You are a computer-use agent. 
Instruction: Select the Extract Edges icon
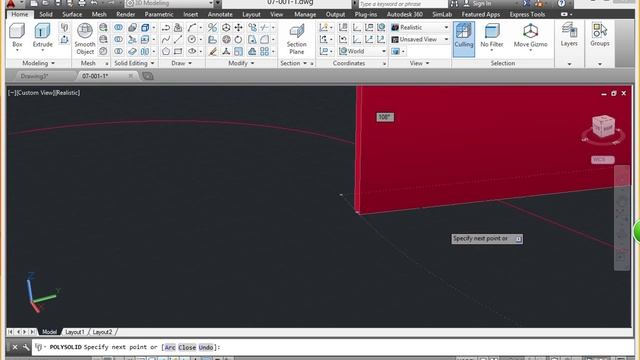pyautogui.click(x=145, y=27)
